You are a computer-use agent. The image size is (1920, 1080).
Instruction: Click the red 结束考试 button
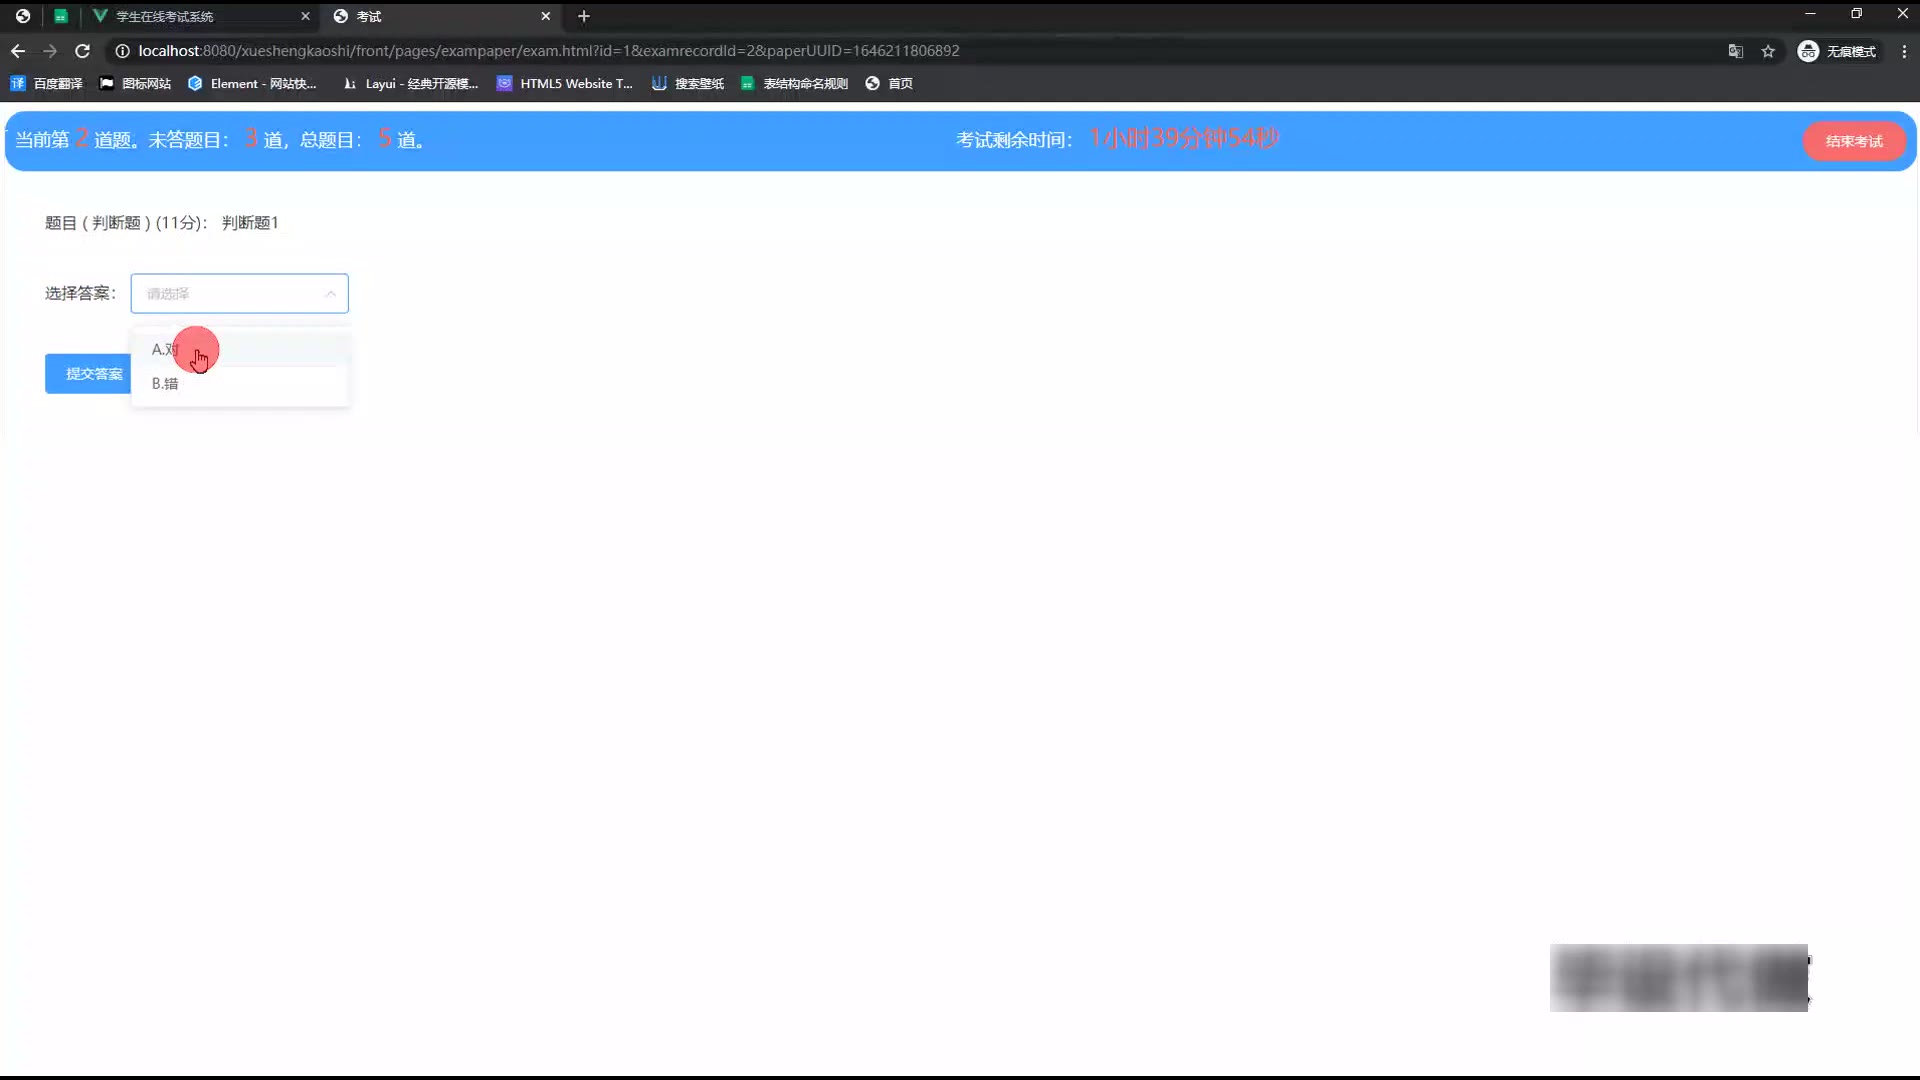[x=1854, y=141]
